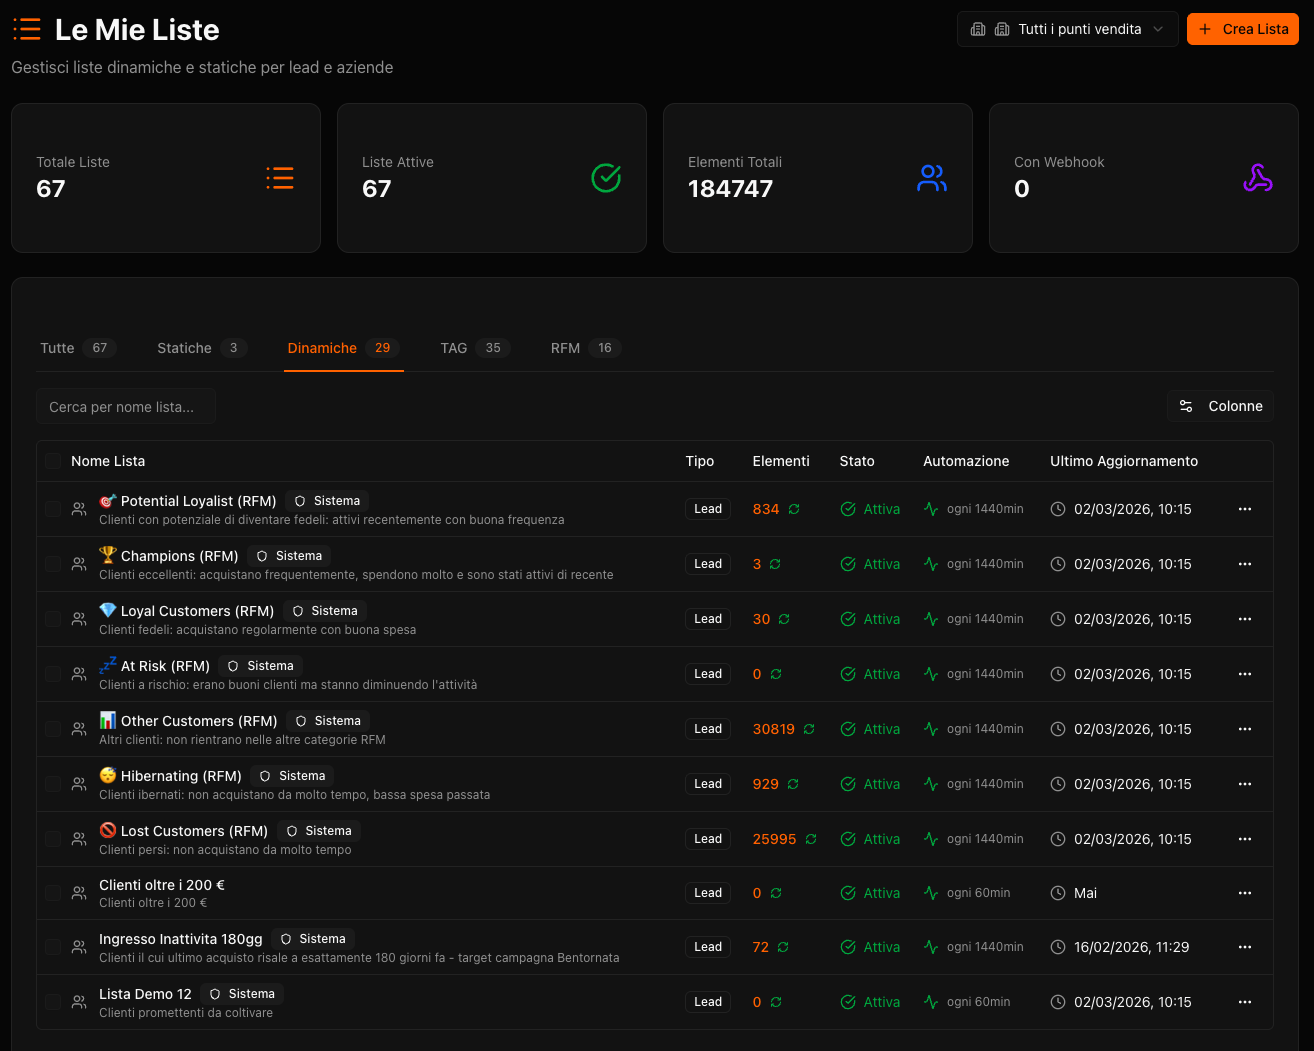Switch to the Statiche tab

[x=184, y=347]
